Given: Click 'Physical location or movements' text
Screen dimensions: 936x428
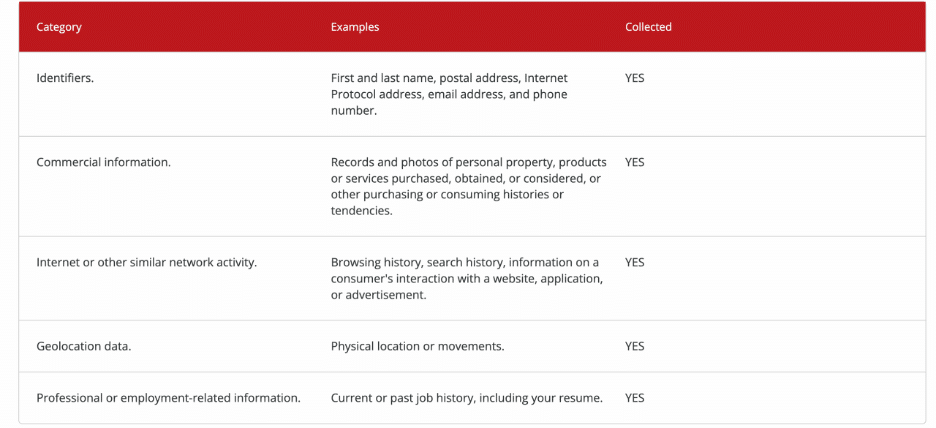Looking at the screenshot, I should pyautogui.click(x=417, y=346).
